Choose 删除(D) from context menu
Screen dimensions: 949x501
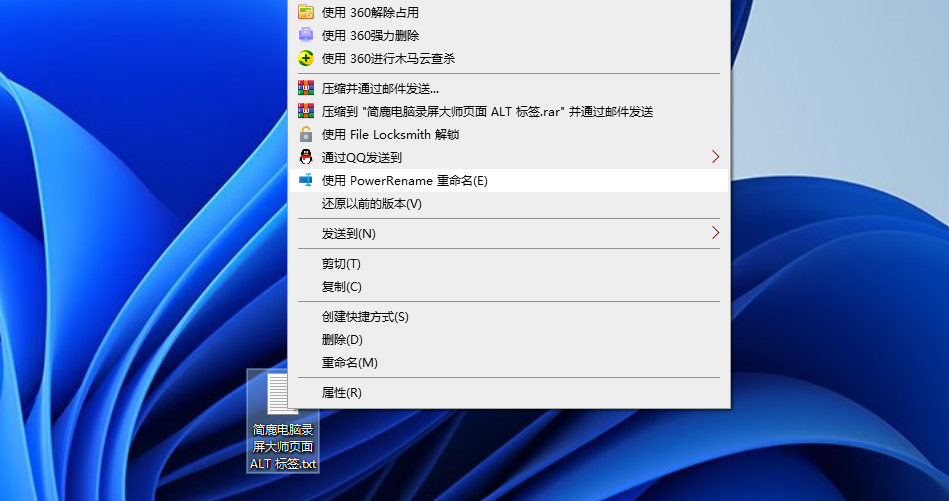click(x=509, y=339)
